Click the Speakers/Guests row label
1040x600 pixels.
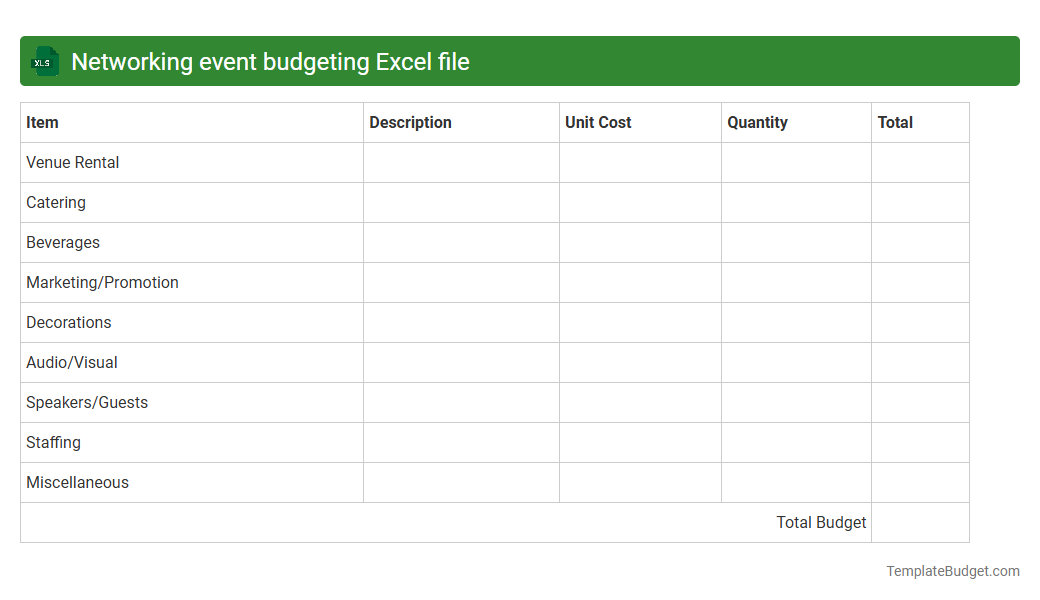(87, 402)
